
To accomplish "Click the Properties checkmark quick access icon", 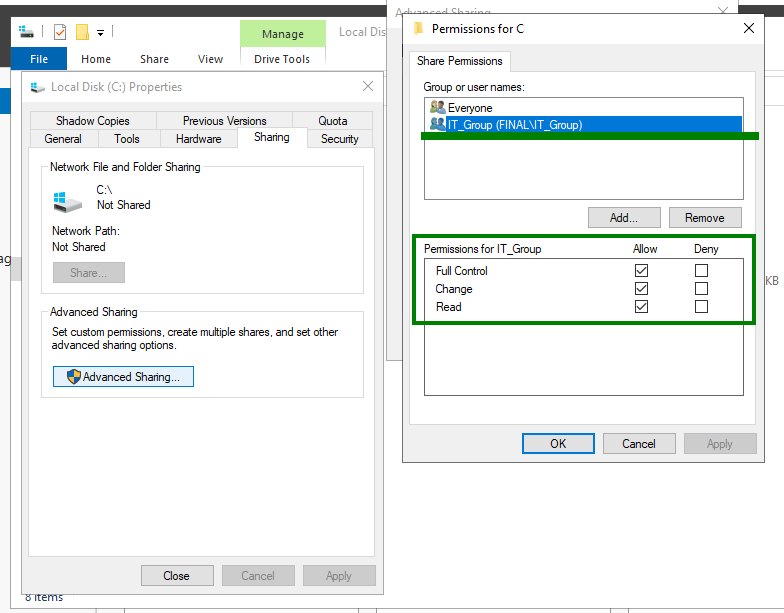I will click(x=60, y=32).
